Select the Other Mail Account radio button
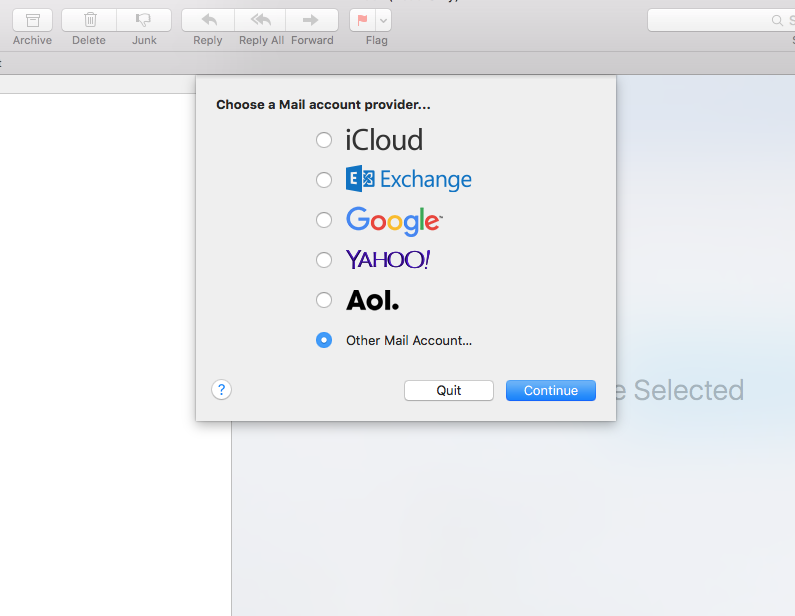The image size is (795, 616). (x=324, y=340)
